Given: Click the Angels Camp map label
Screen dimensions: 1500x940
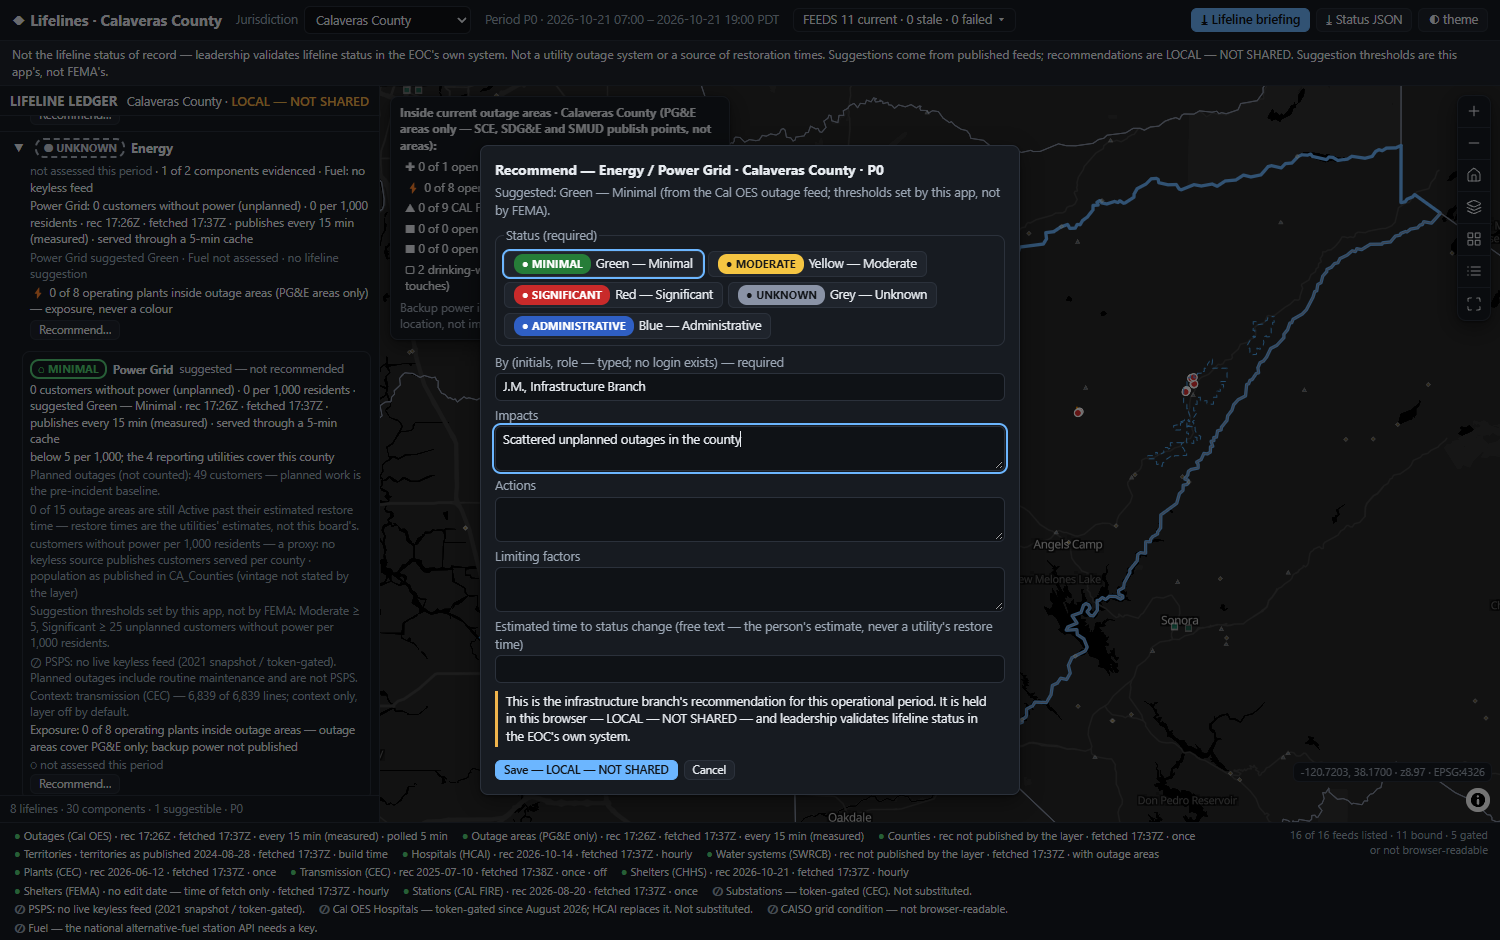Looking at the screenshot, I should tap(1068, 545).
